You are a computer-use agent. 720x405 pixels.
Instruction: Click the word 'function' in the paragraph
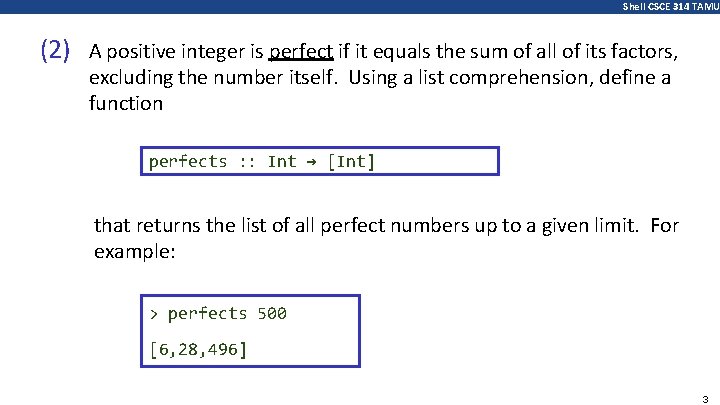pos(126,103)
